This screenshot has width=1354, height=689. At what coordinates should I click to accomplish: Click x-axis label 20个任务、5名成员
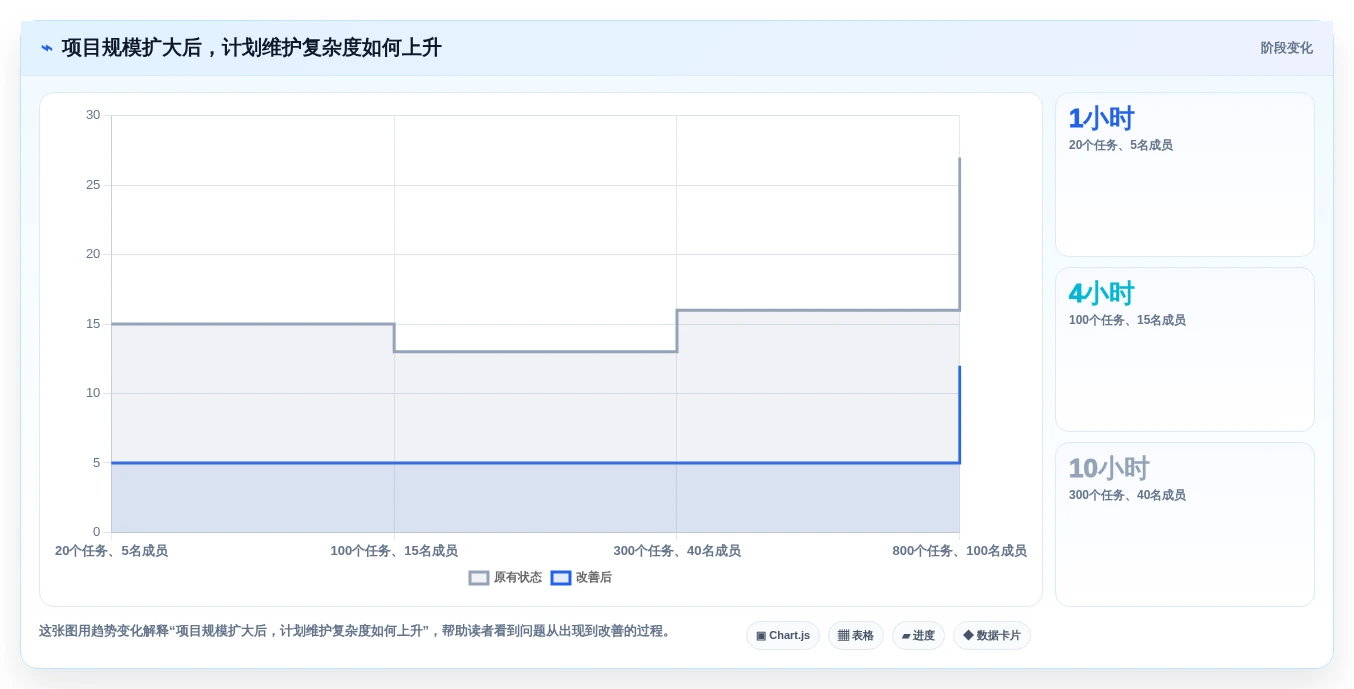click(x=111, y=551)
